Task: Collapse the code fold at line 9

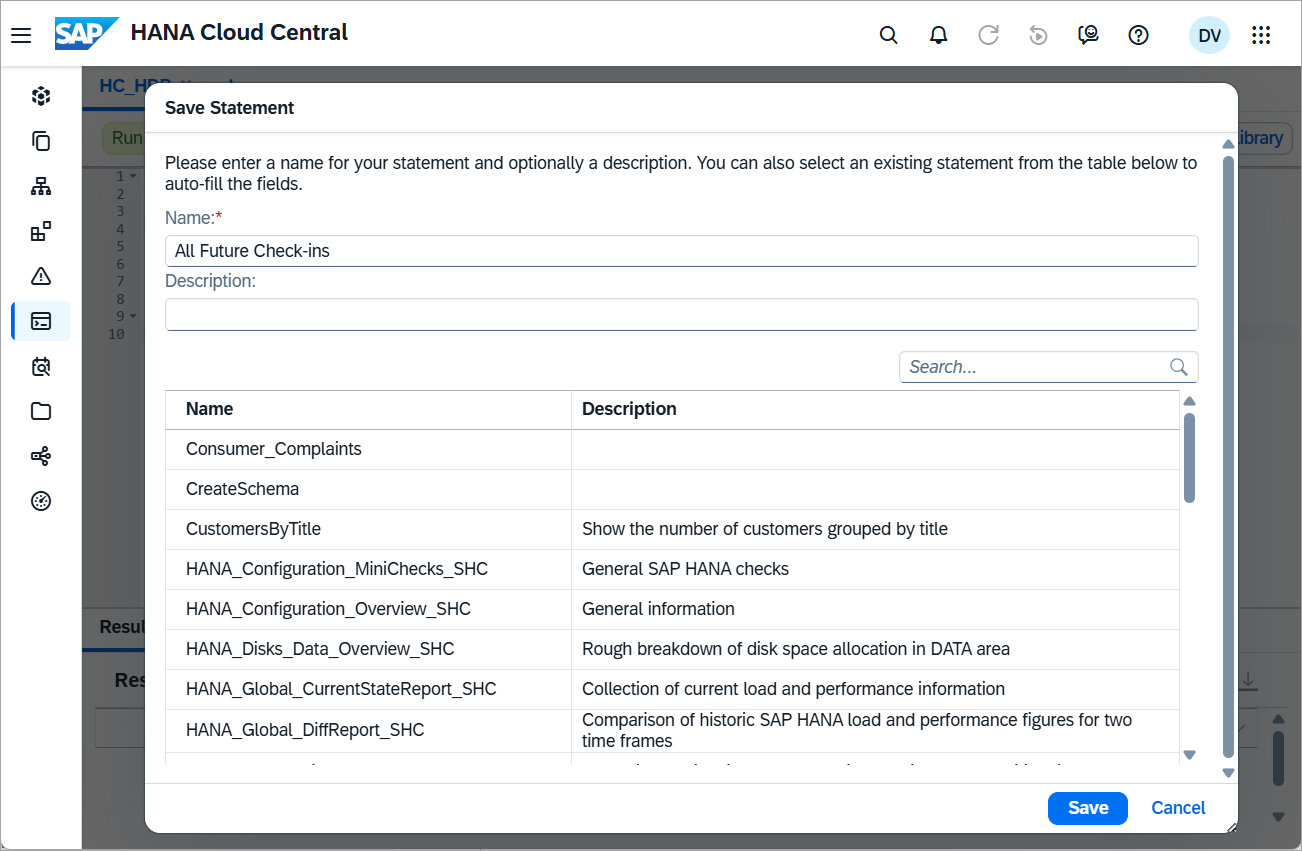Action: [x=133, y=317]
